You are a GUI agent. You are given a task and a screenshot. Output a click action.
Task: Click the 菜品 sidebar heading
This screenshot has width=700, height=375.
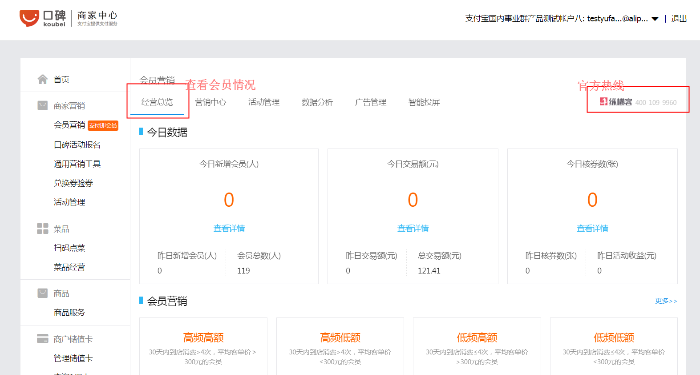coord(62,229)
